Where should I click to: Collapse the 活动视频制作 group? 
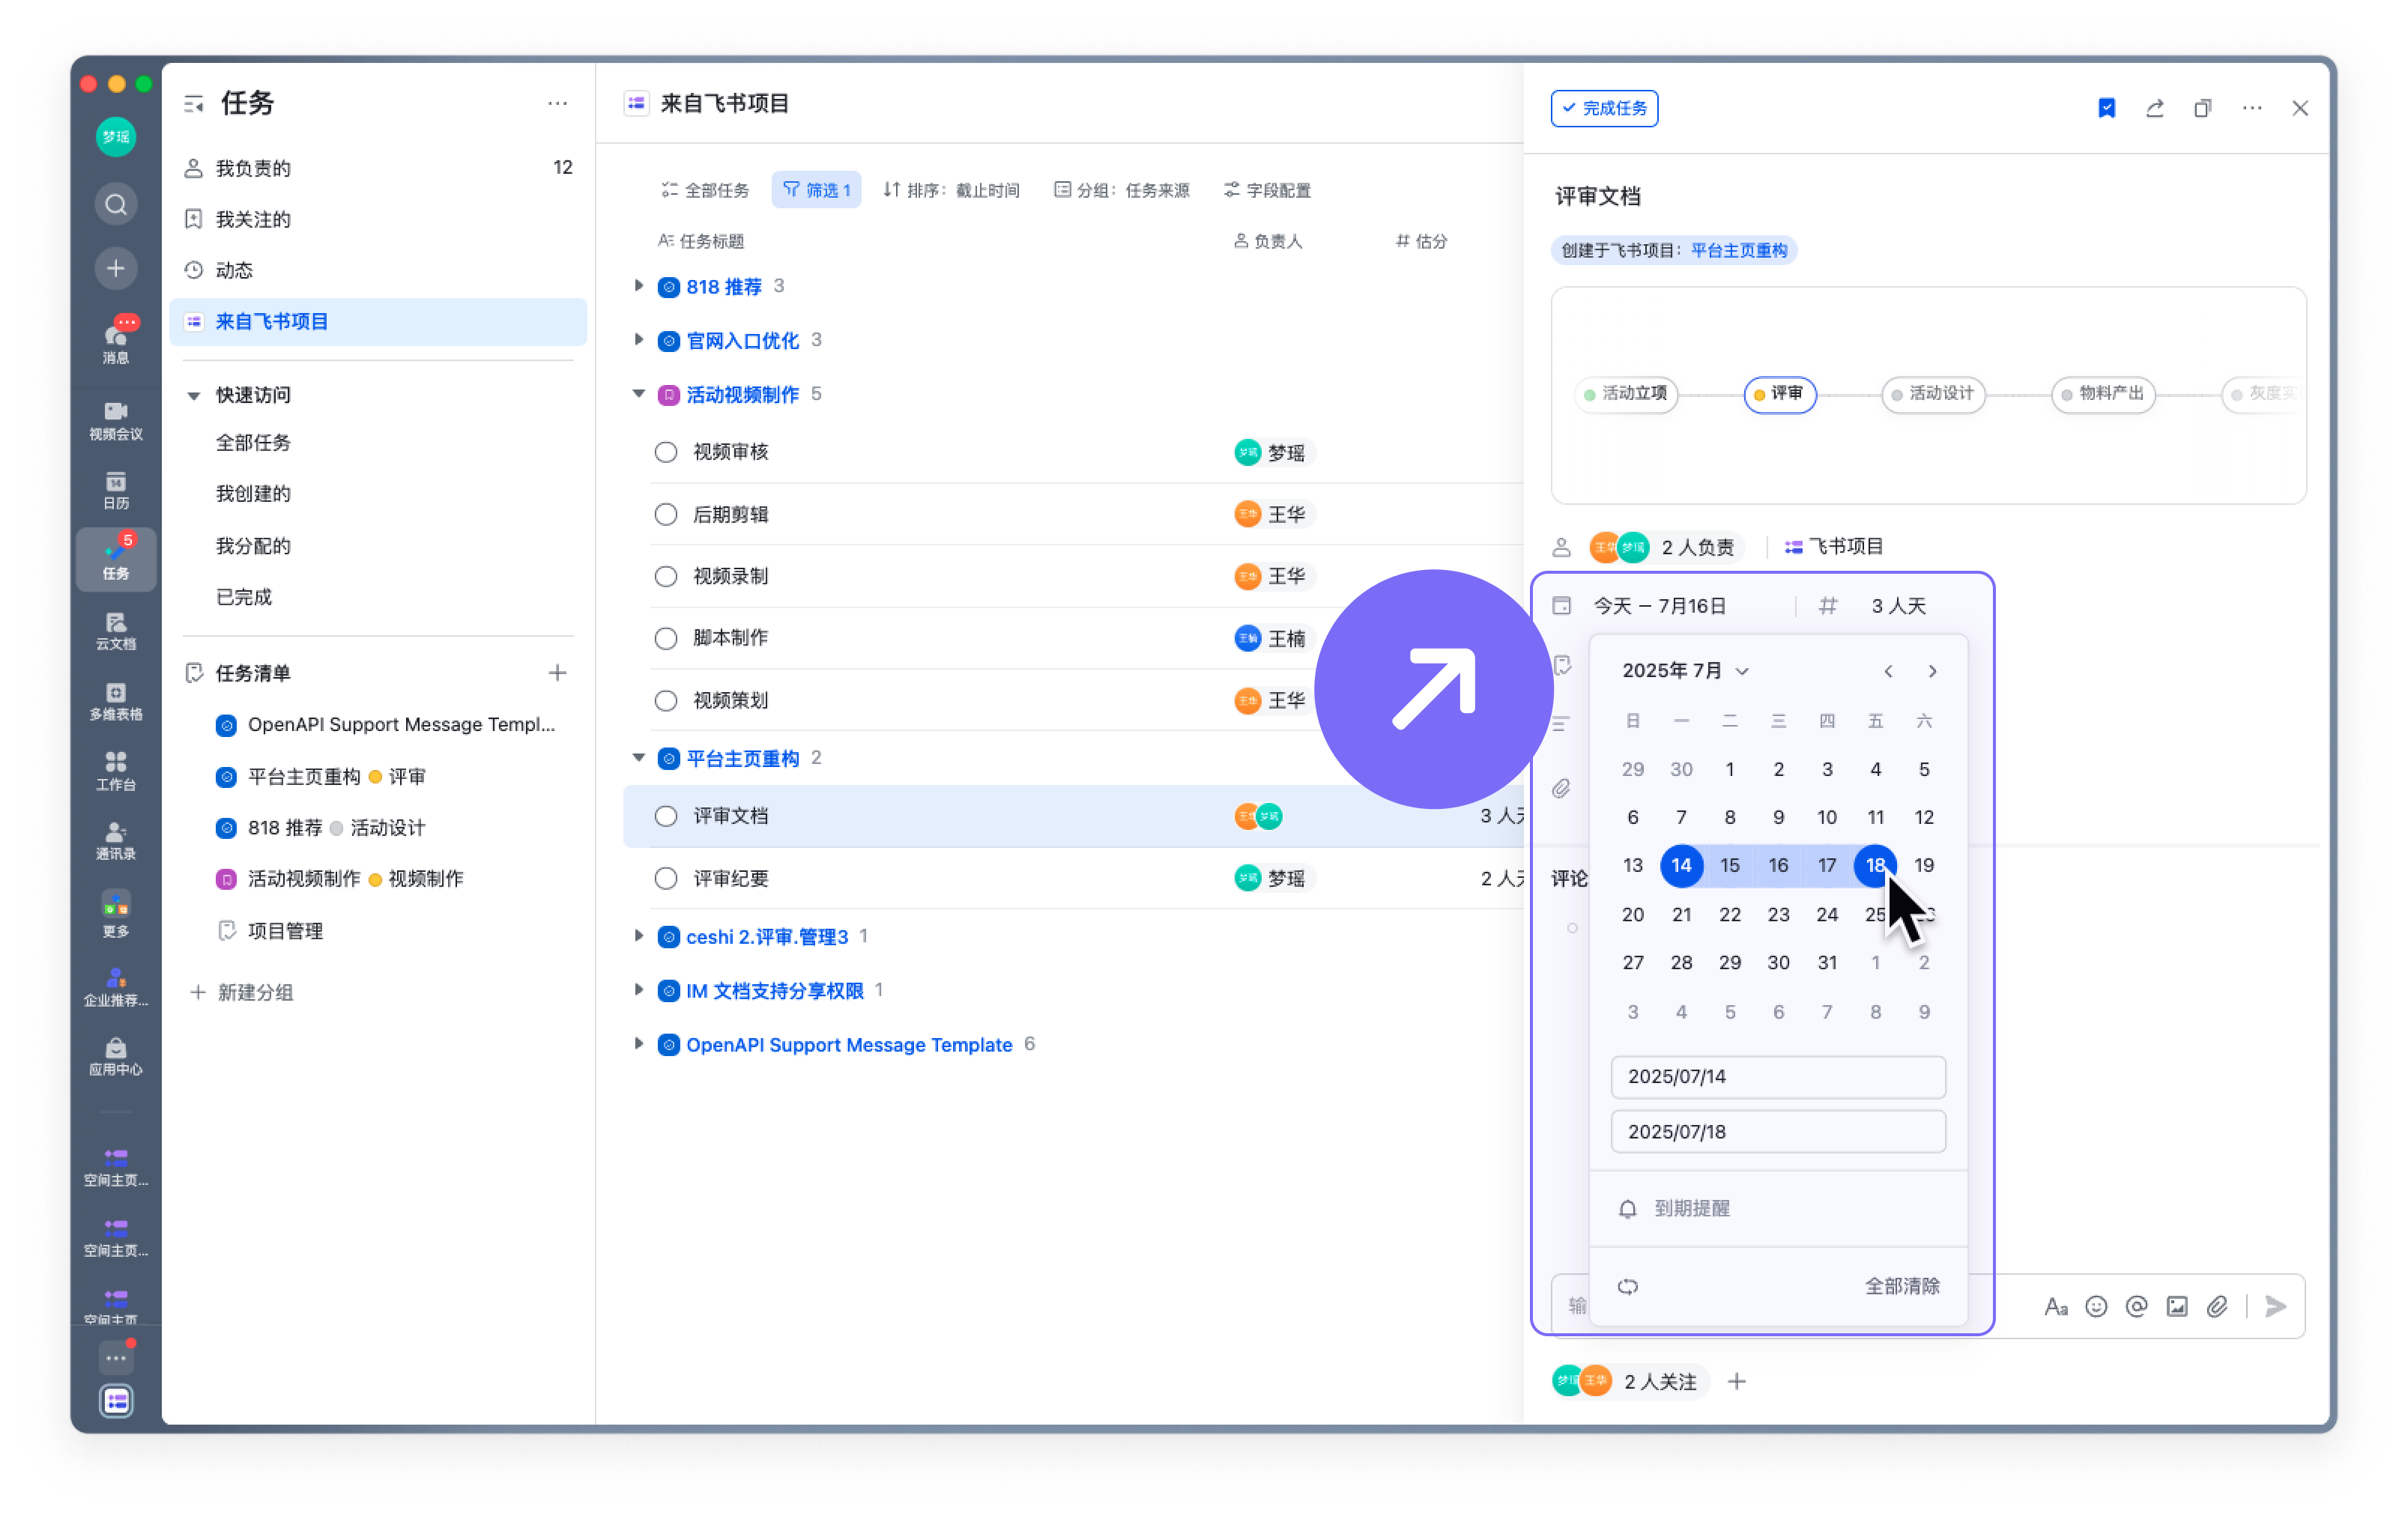(638, 394)
